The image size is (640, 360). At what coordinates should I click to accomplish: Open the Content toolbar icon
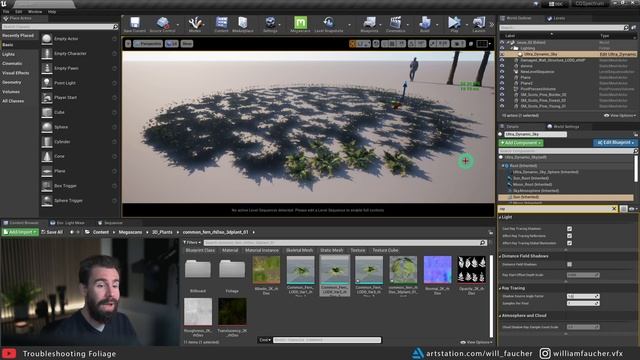coord(222,22)
